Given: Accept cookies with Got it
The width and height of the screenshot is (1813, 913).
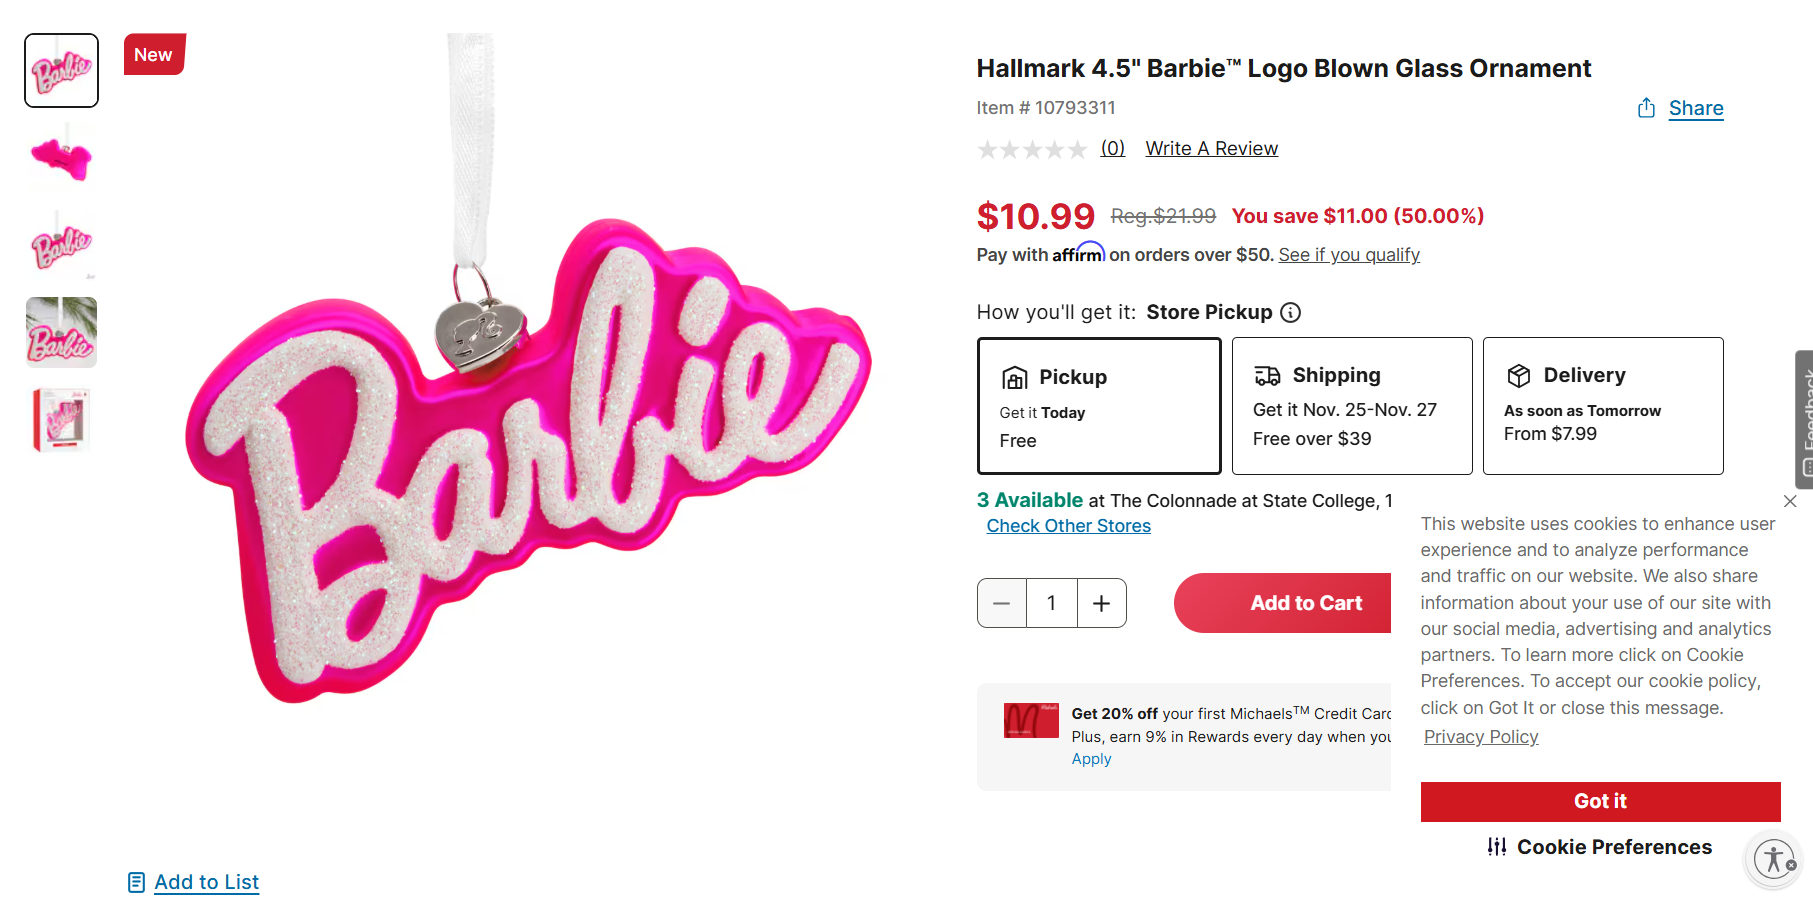Looking at the screenshot, I should point(1600,801).
